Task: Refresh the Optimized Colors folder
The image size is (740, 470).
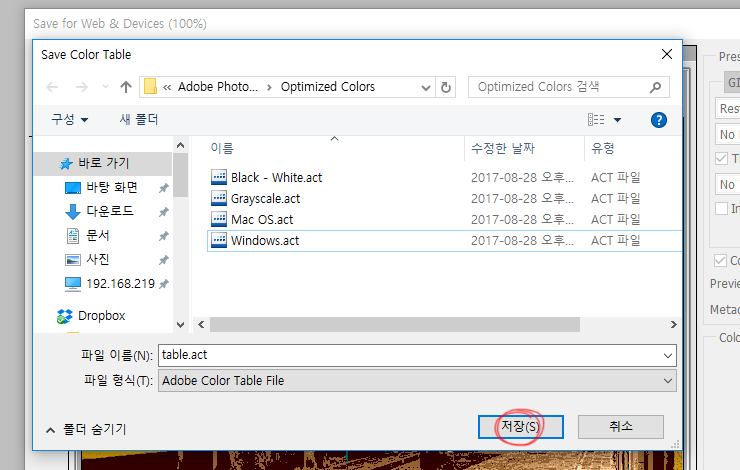Action: (446, 87)
